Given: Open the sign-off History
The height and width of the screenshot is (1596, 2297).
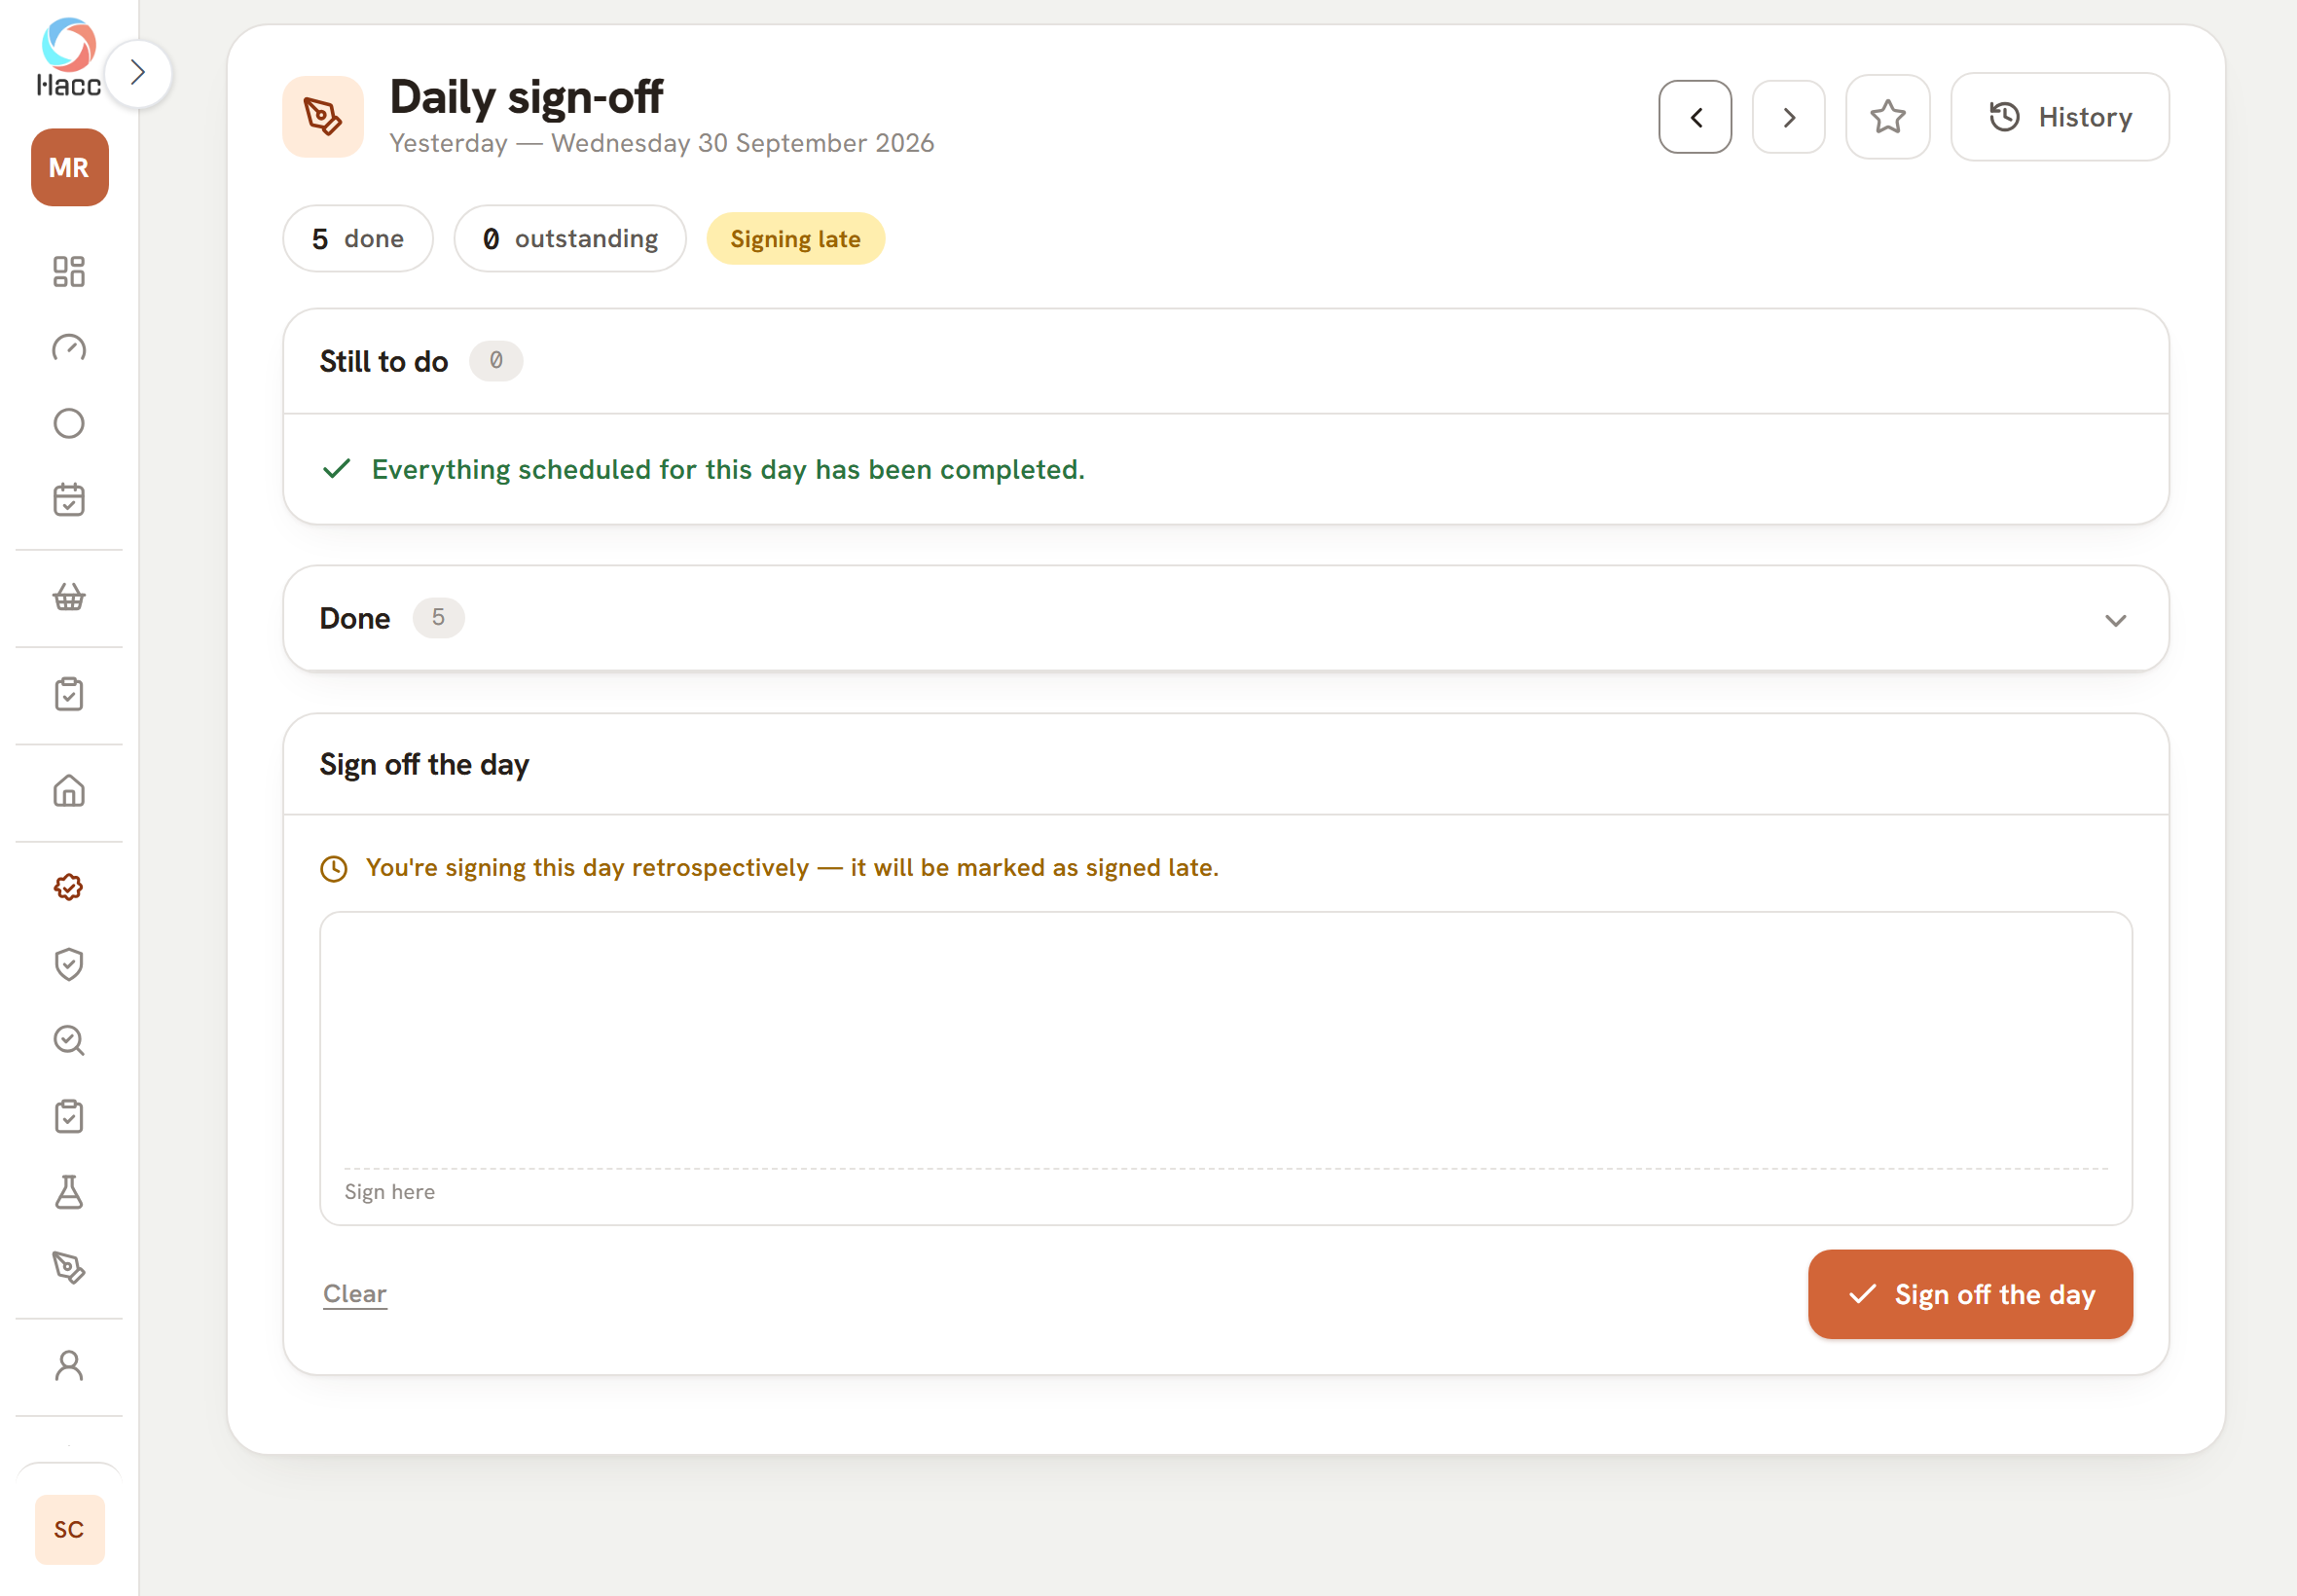Looking at the screenshot, I should pos(2059,117).
